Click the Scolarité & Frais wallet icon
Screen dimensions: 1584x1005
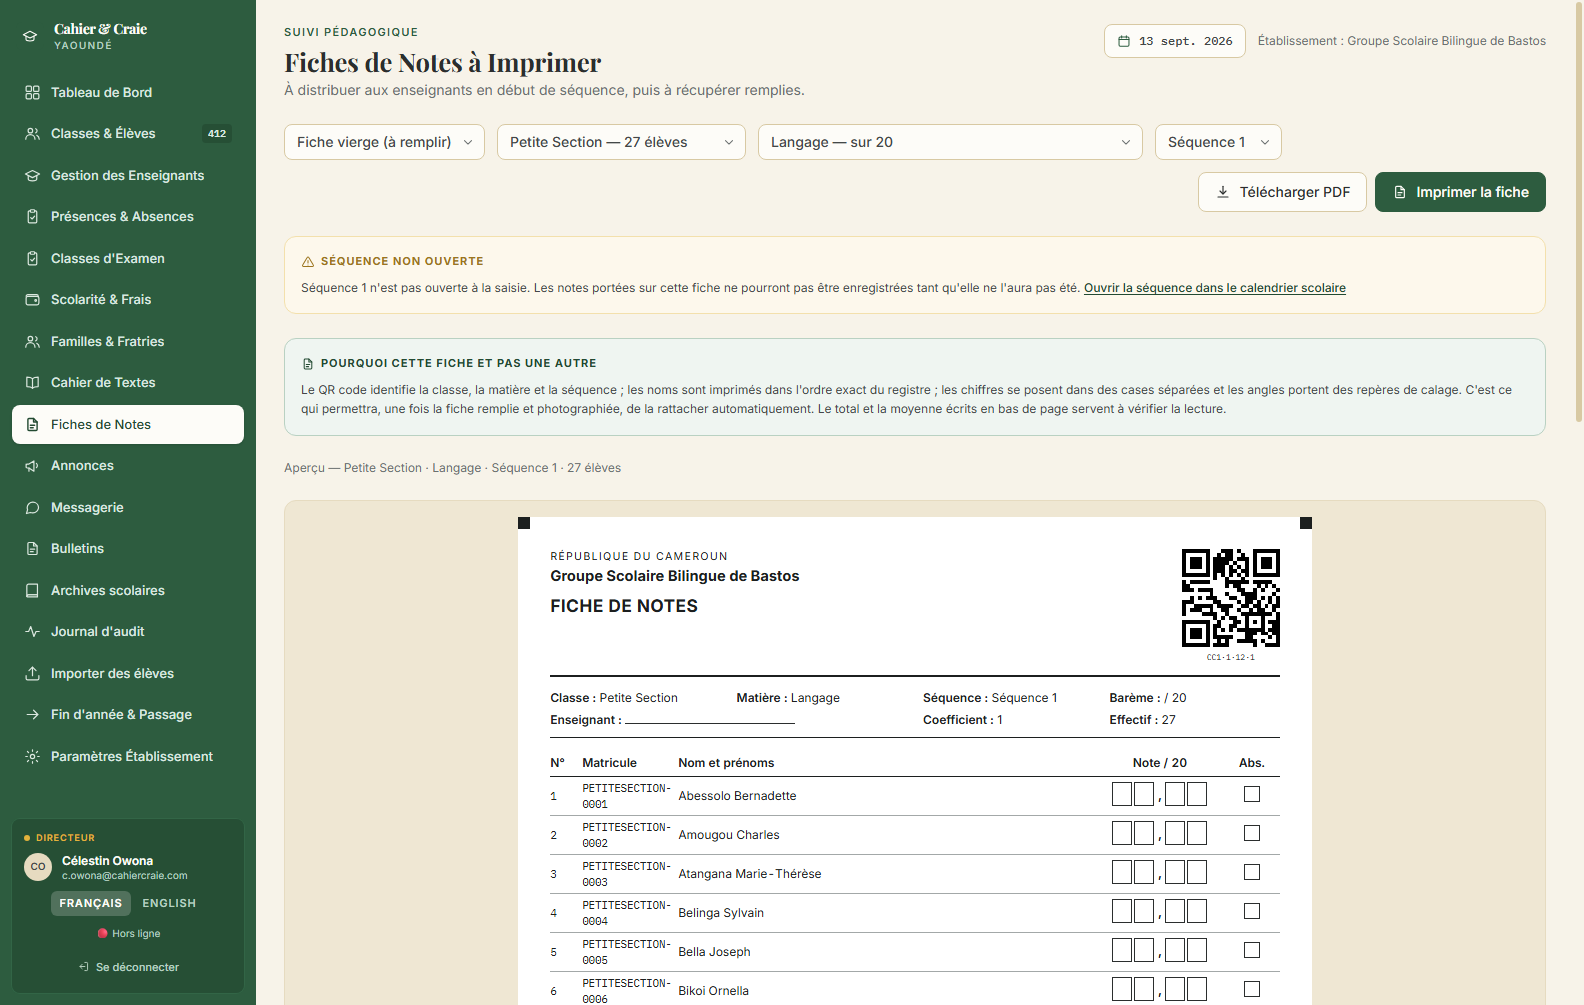(x=32, y=299)
